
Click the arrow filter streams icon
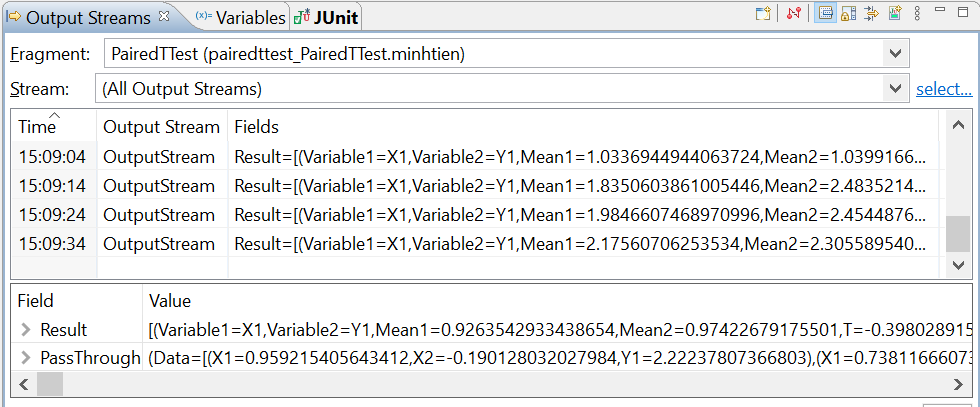[x=871, y=14]
